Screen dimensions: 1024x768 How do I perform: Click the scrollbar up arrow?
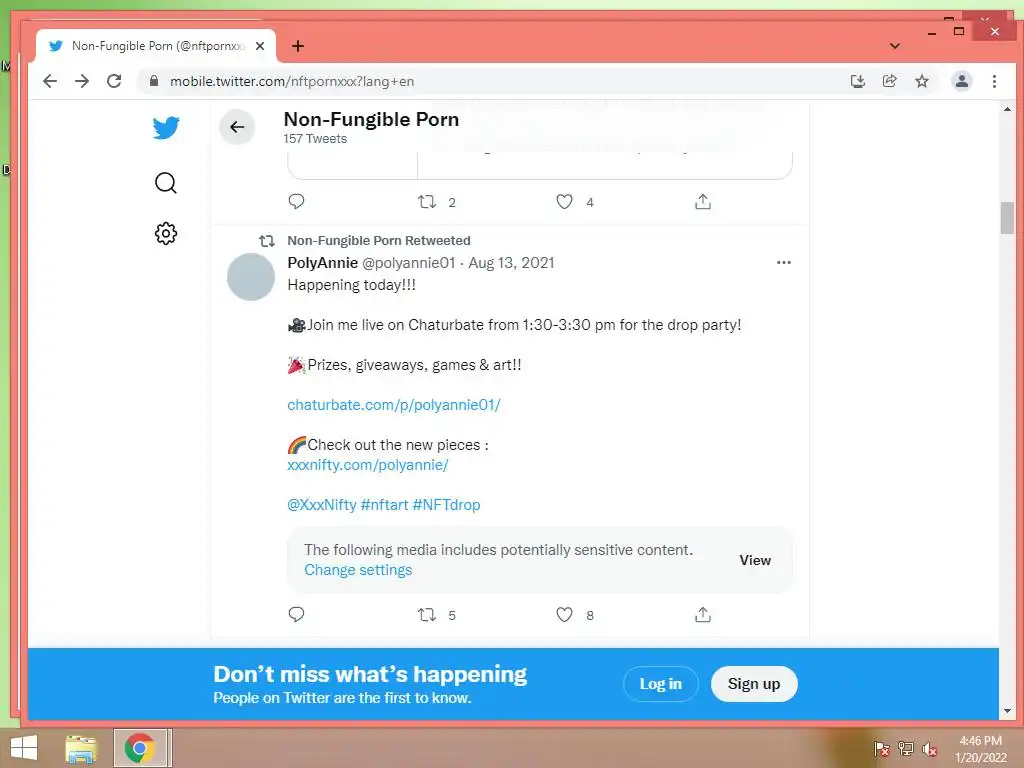click(1007, 109)
